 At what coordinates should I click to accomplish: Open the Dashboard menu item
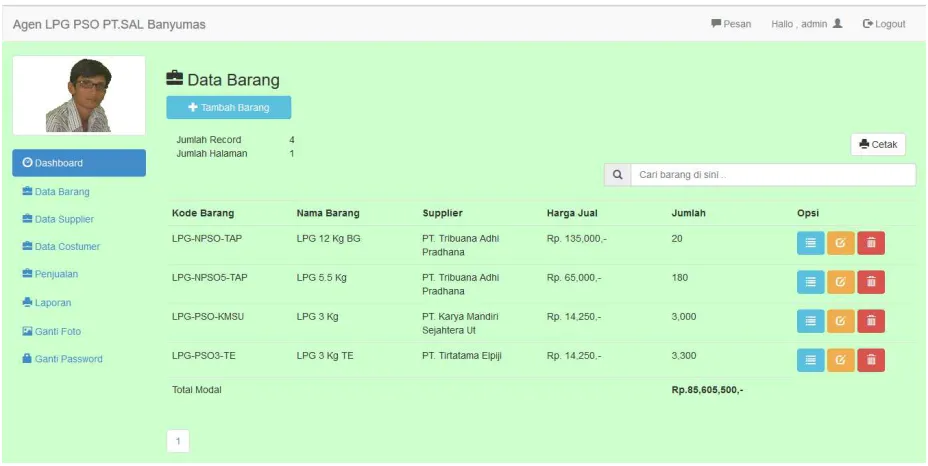tap(79, 163)
